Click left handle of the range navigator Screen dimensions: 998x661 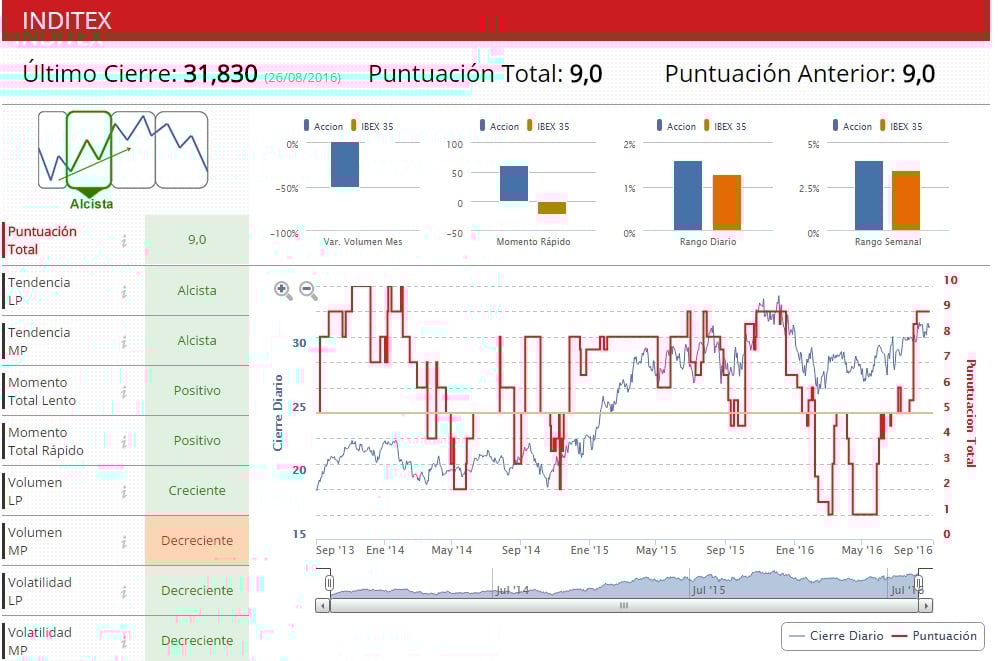(x=329, y=583)
